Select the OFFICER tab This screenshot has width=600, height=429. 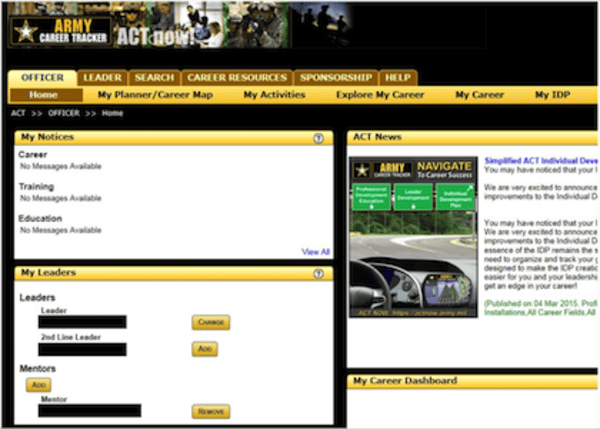coord(42,78)
